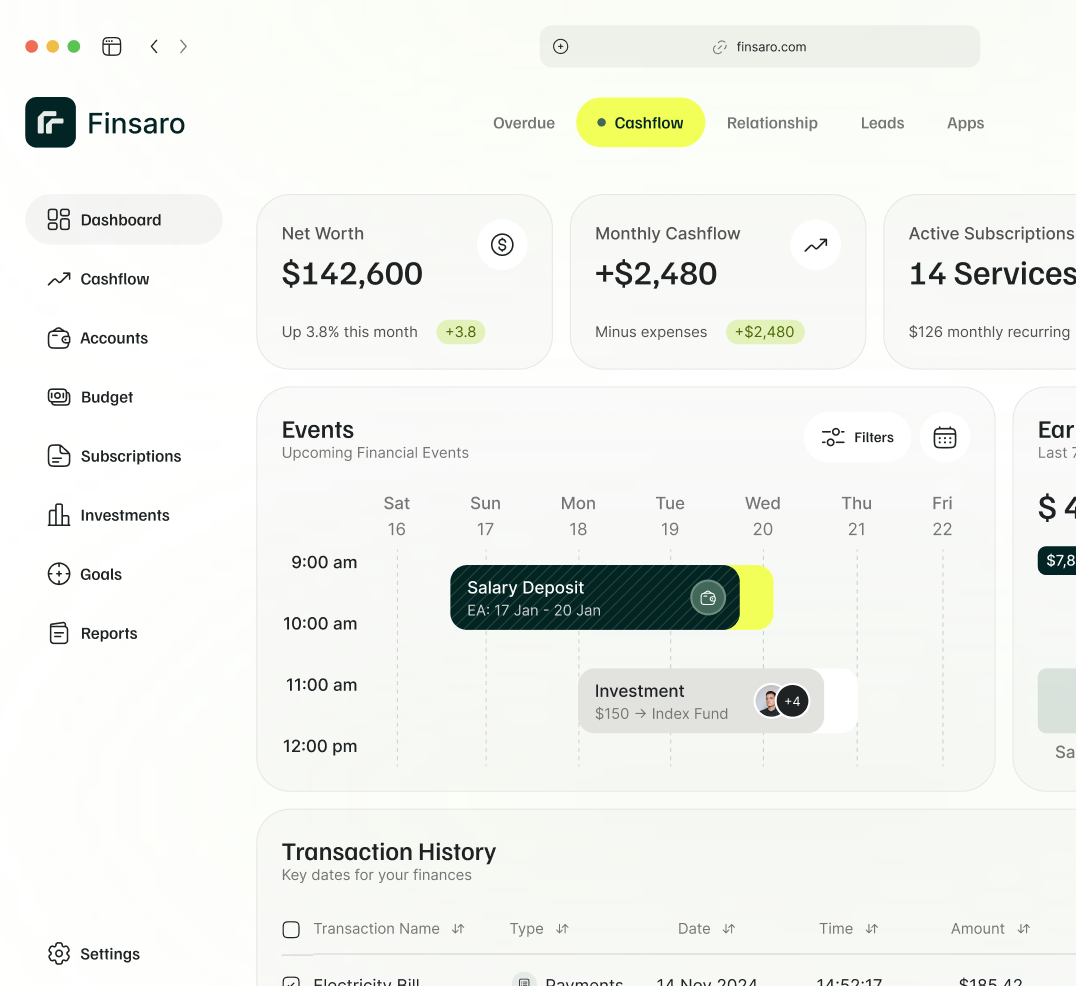Open the Apps tab
1076x986 pixels.
pos(966,124)
